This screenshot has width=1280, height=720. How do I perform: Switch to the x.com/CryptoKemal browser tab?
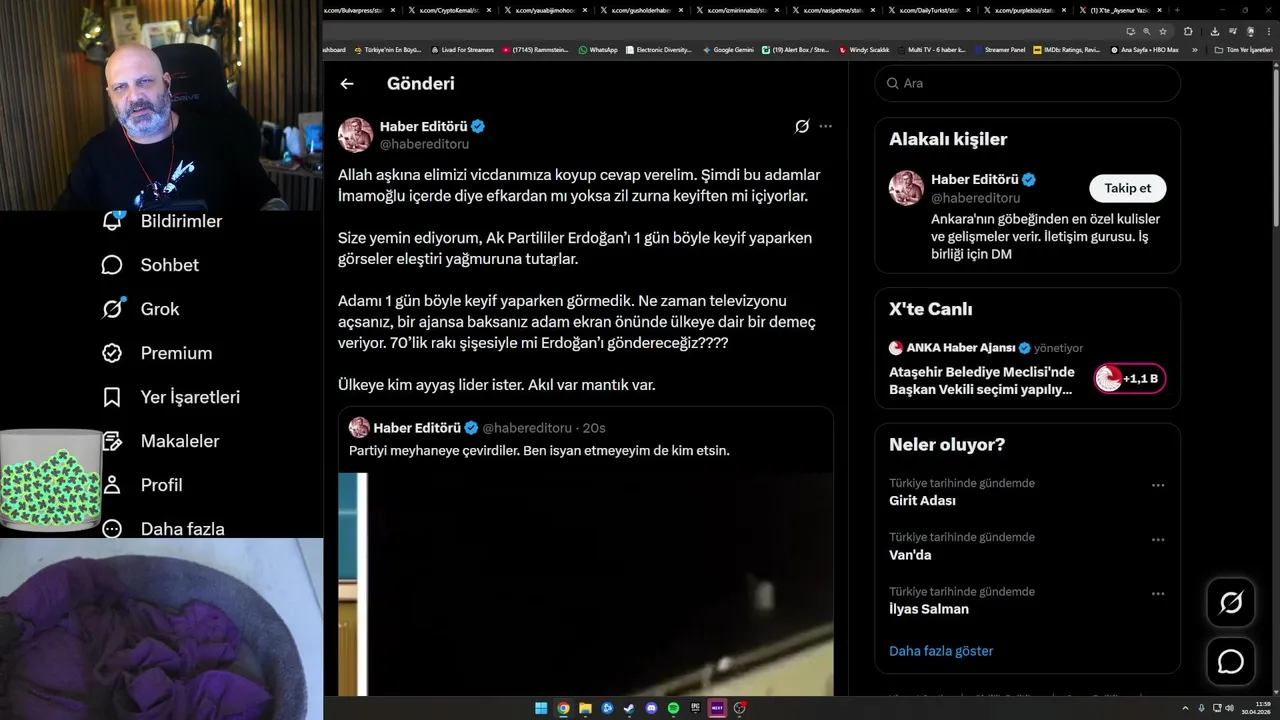click(450, 10)
